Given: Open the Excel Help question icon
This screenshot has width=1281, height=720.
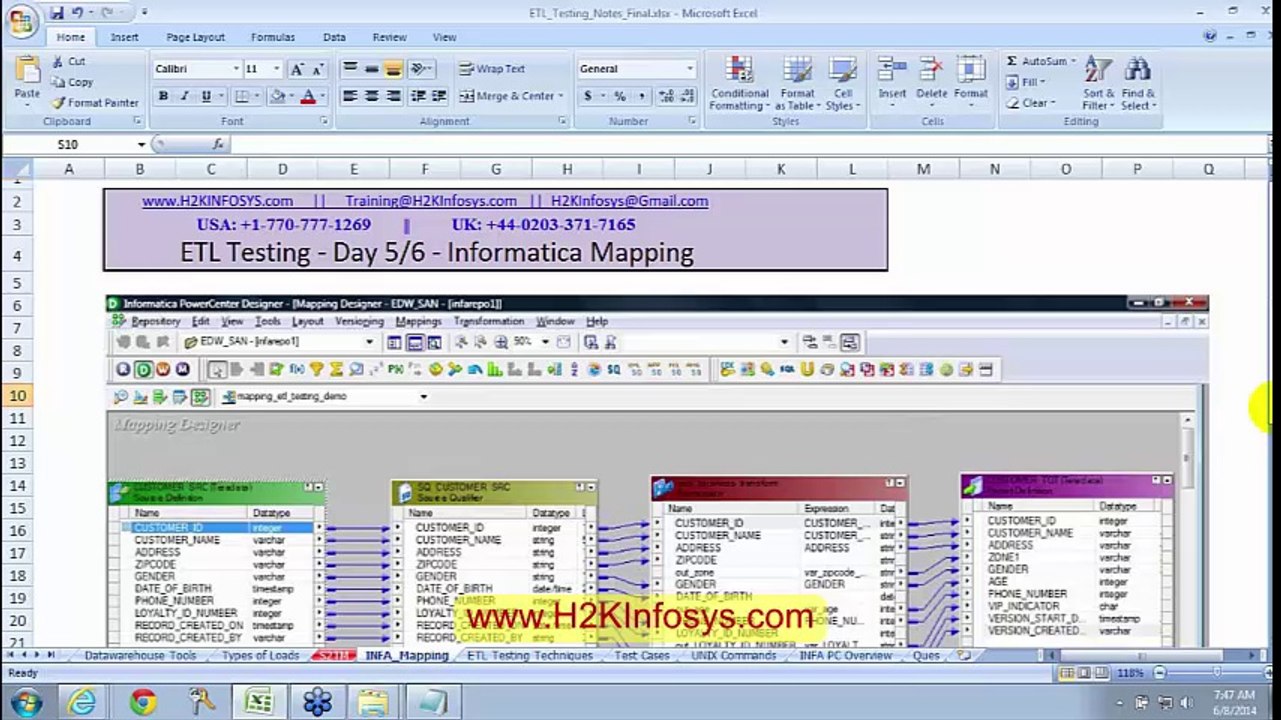Looking at the screenshot, I should click(x=1210, y=36).
